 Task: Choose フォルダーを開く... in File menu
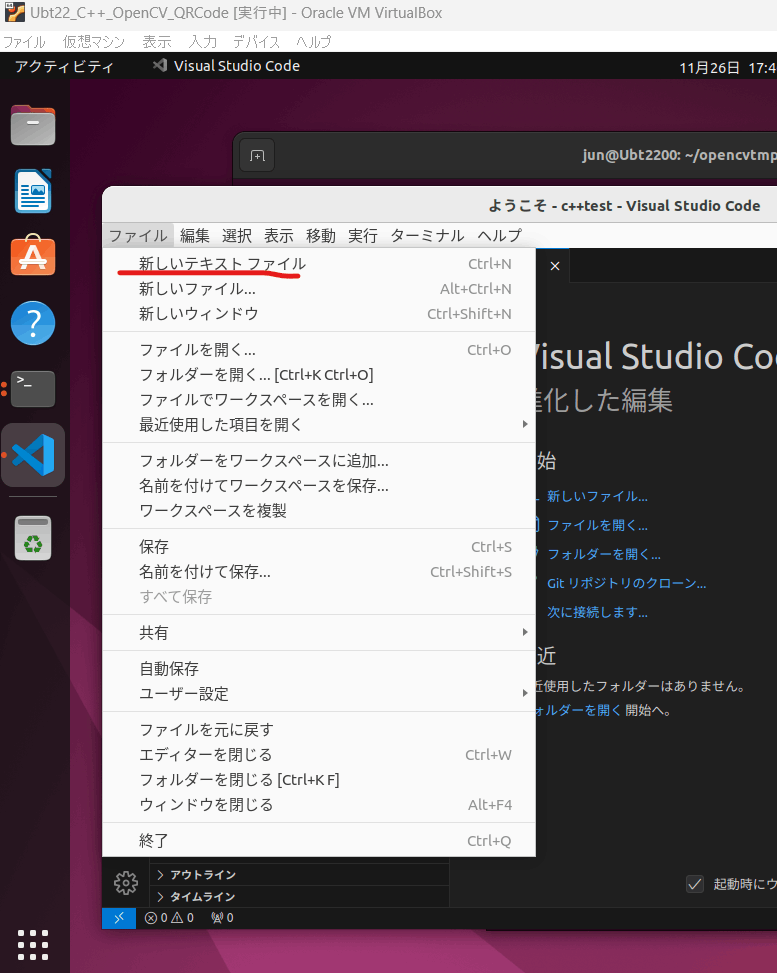click(319, 374)
